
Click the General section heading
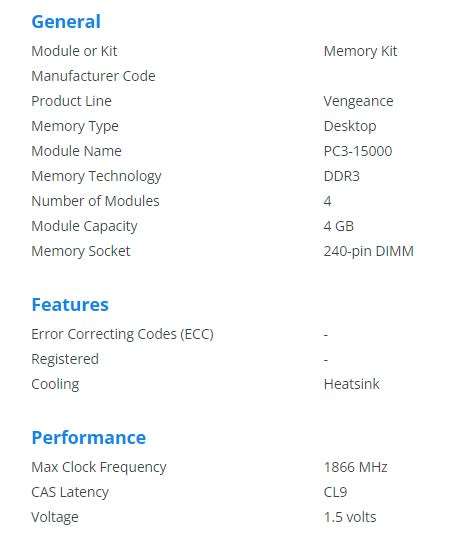click(66, 22)
